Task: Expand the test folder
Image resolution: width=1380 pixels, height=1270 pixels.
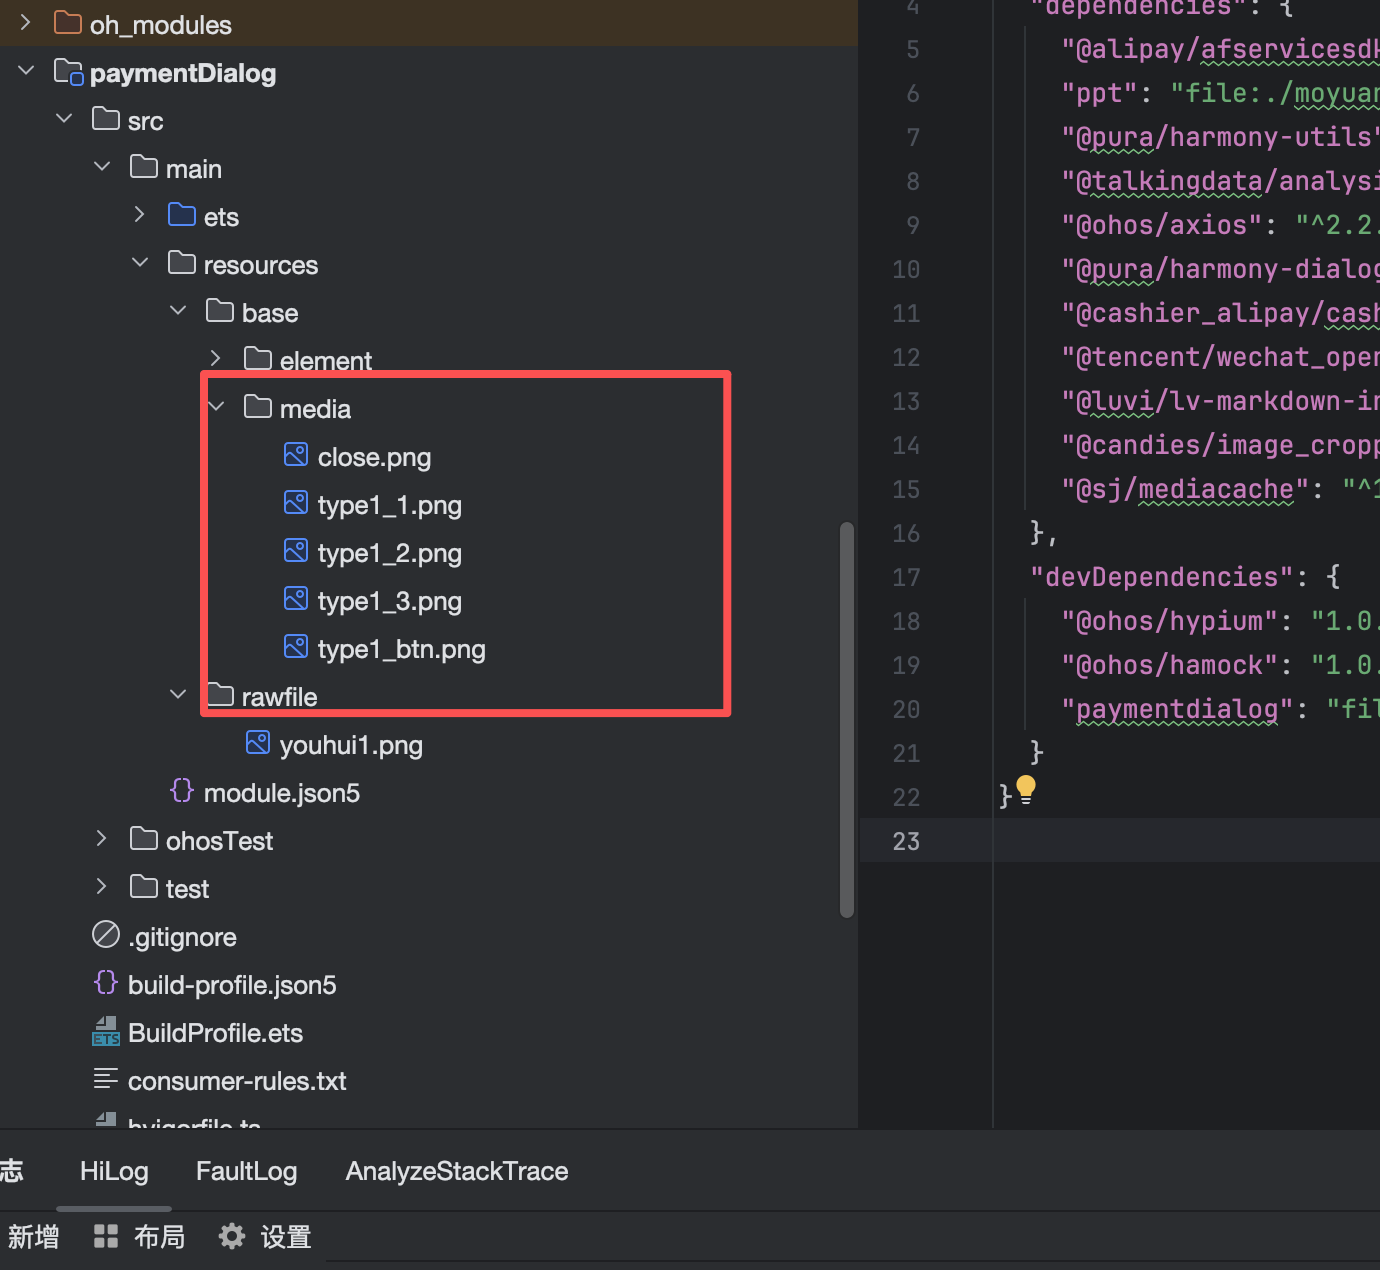Action: tap(102, 887)
